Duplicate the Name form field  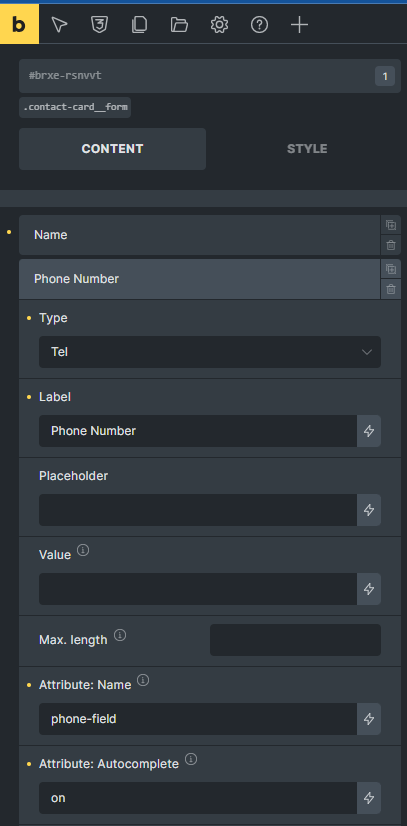[x=391, y=225]
